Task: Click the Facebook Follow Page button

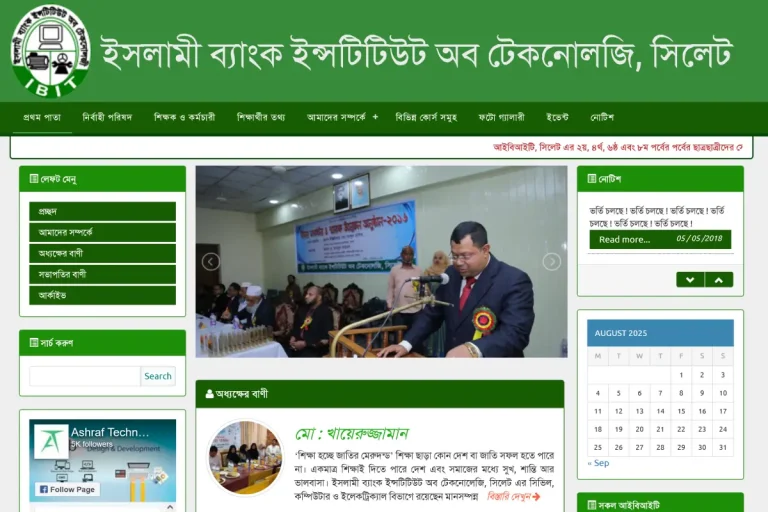Action: point(68,489)
